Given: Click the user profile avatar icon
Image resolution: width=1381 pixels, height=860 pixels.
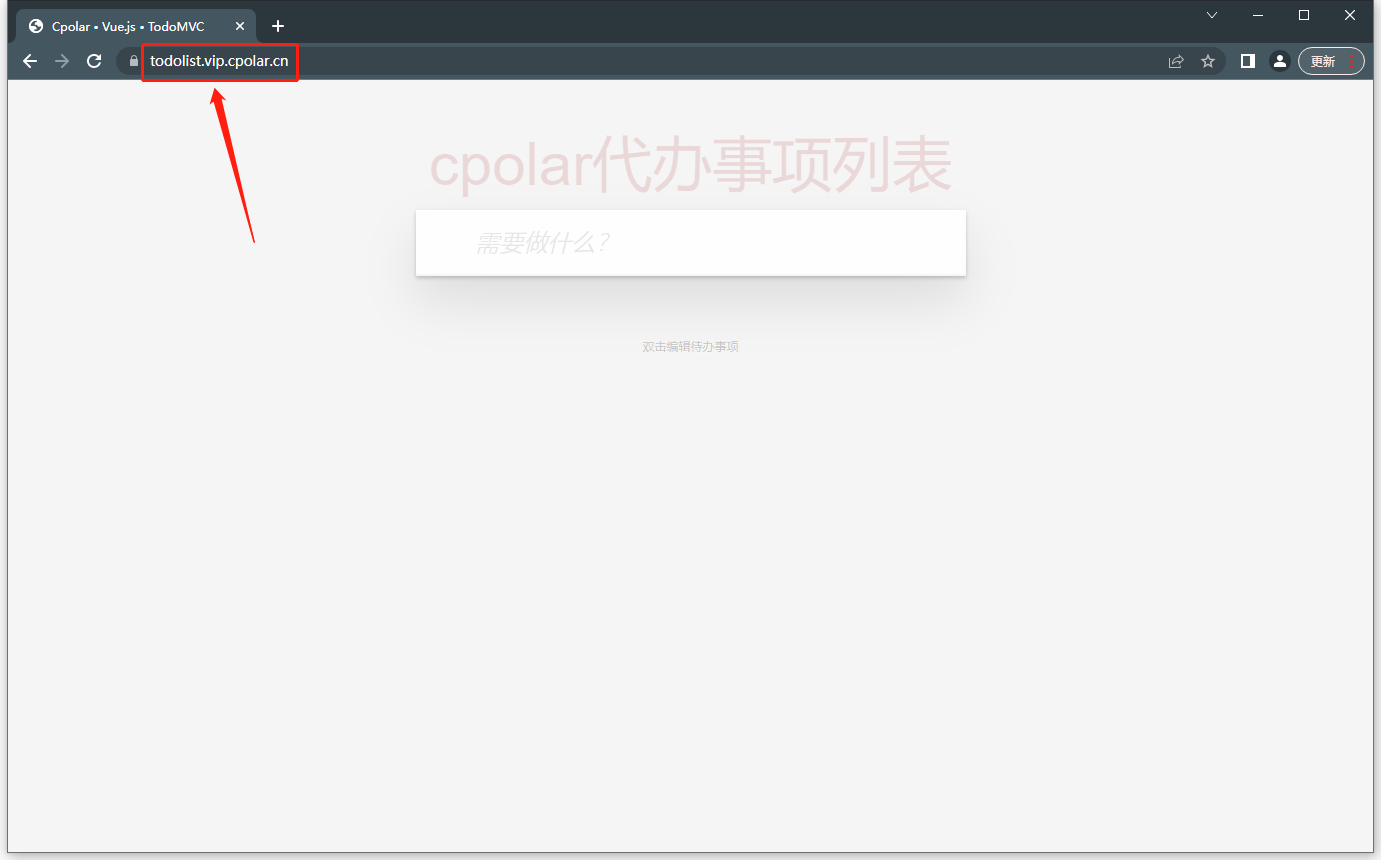Looking at the screenshot, I should (1280, 60).
